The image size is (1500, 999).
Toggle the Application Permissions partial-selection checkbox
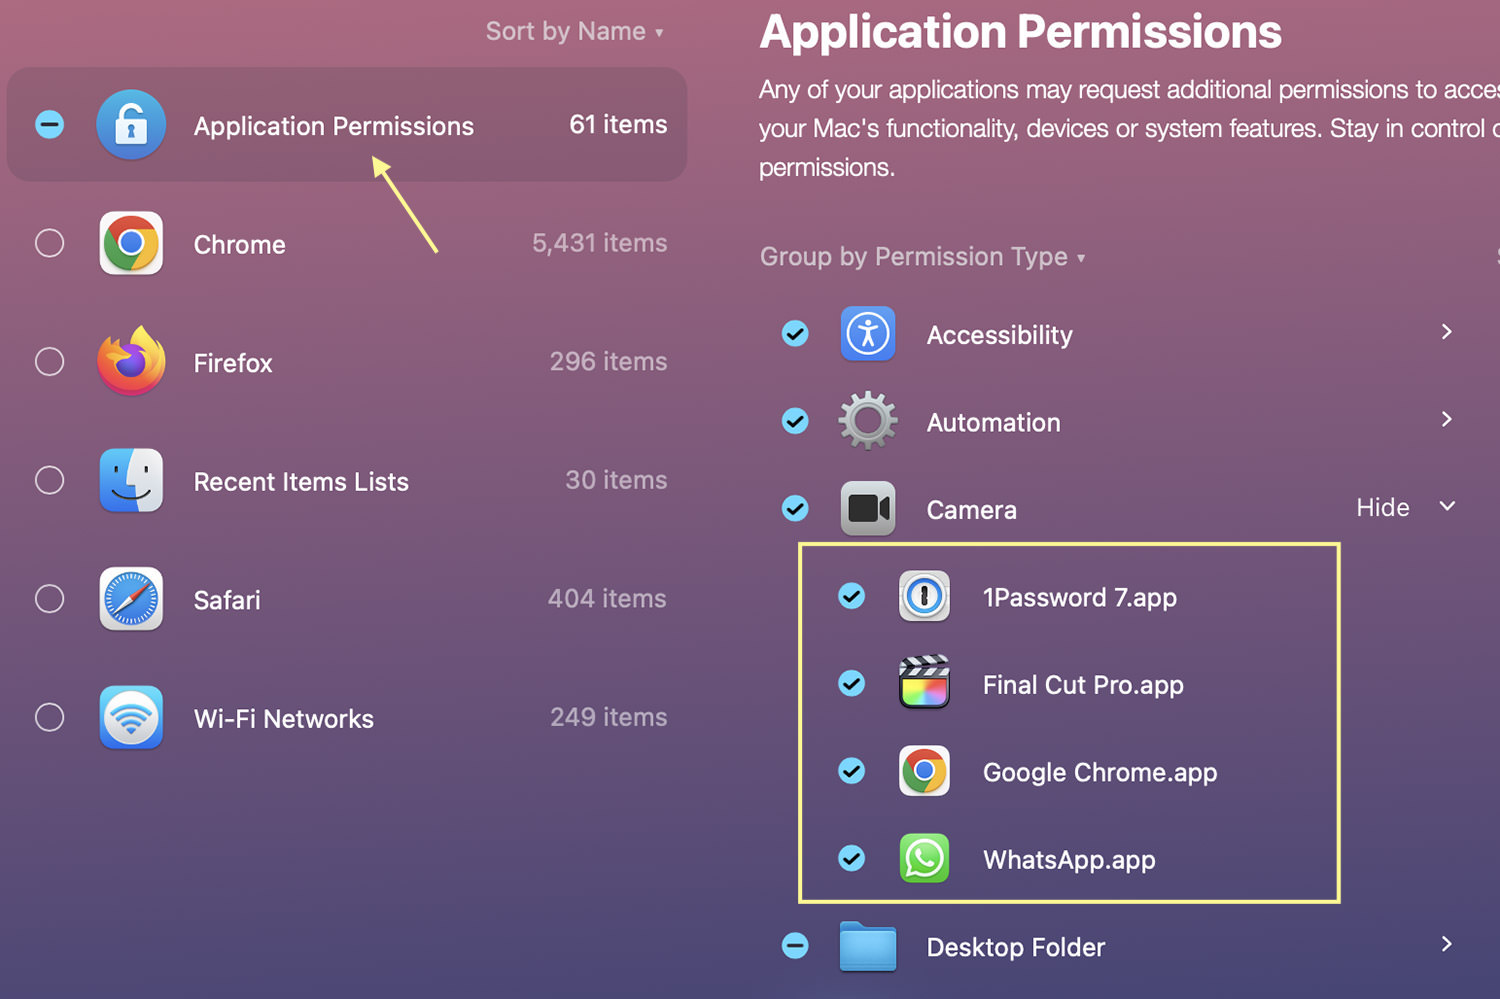[x=50, y=125]
